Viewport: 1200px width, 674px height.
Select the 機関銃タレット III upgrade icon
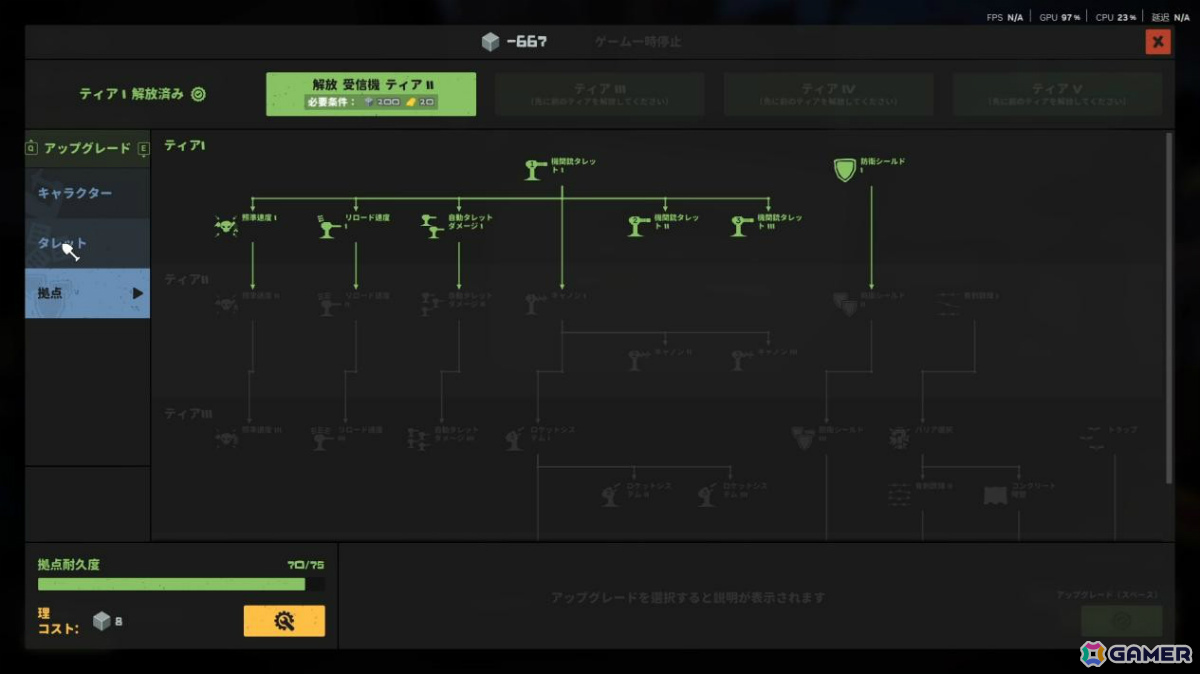pos(741,227)
